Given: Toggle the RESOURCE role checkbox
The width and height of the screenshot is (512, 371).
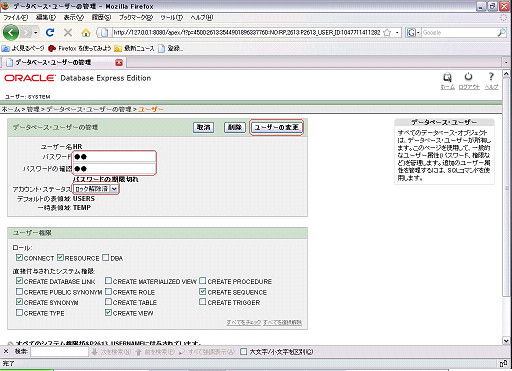Looking at the screenshot, I should (x=60, y=258).
